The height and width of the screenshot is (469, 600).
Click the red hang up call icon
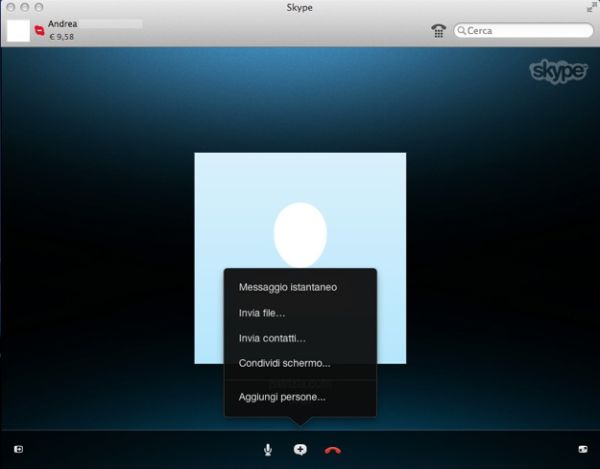(333, 450)
